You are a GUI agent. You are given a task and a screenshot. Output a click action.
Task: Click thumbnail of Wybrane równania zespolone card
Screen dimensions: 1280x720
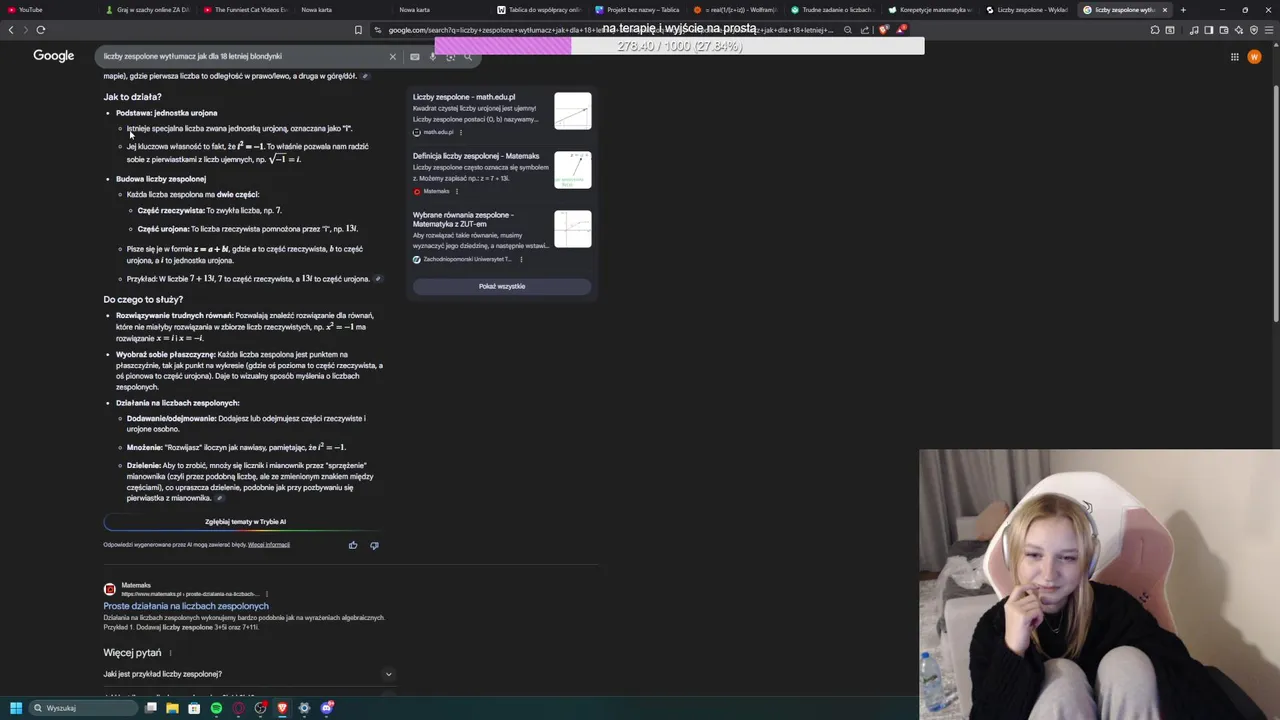pos(573,229)
